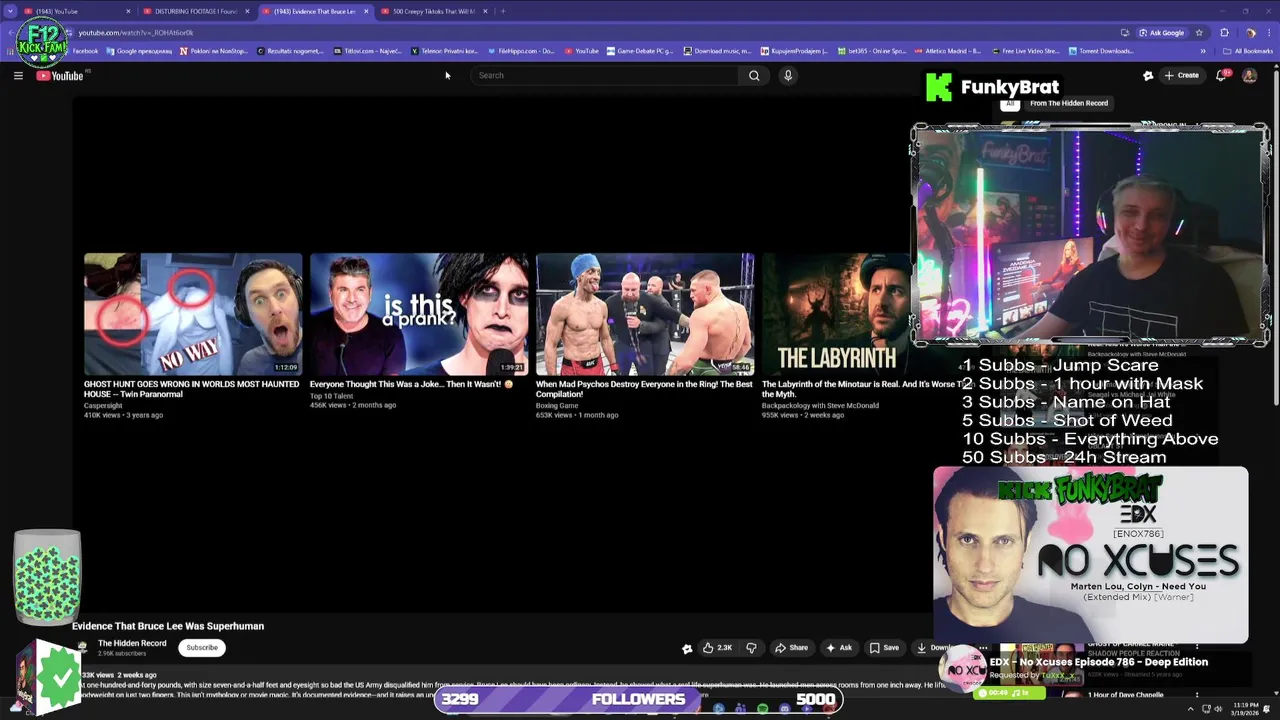The image size is (1280, 720).
Task: Open the Download music bookmark
Action: tap(718, 51)
